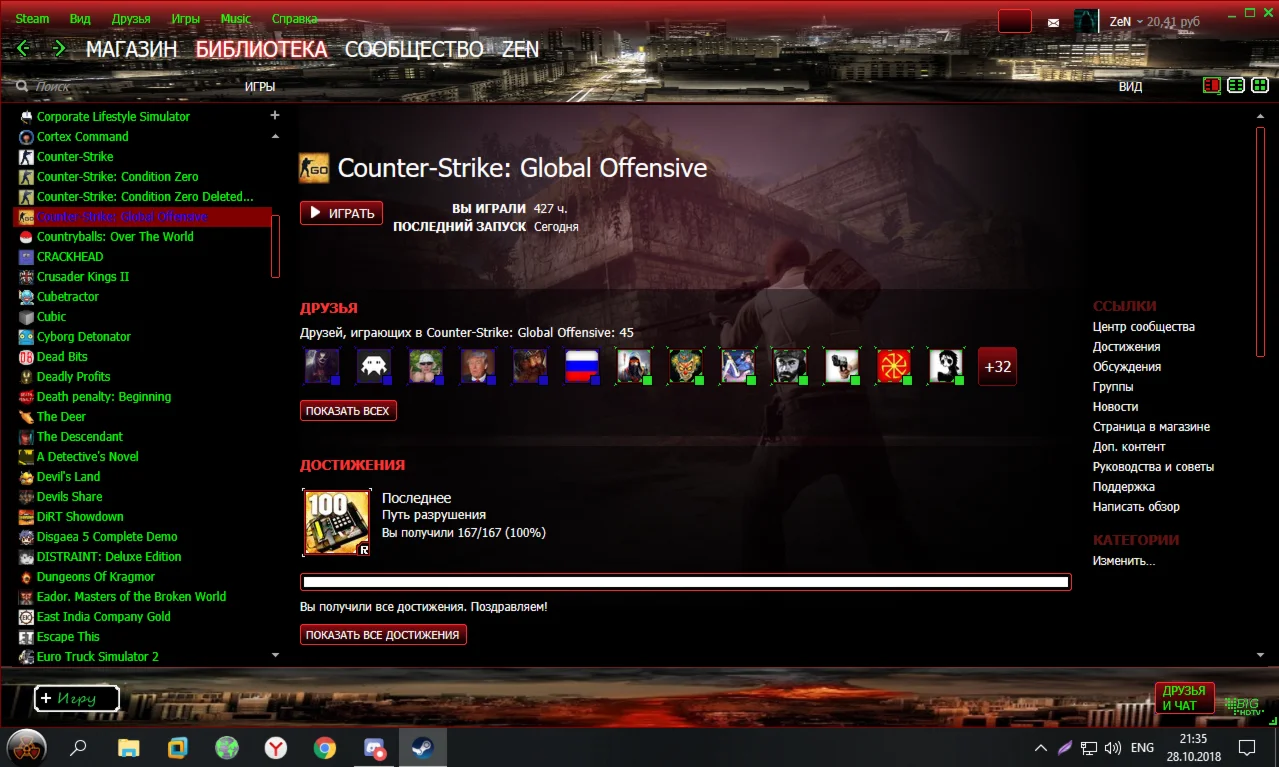
Task: Open the Игры menu
Action: point(185,19)
